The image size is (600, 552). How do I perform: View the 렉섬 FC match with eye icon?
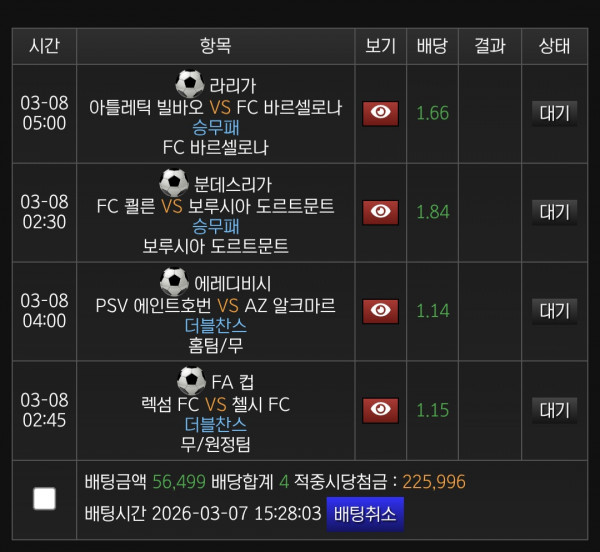pos(380,409)
